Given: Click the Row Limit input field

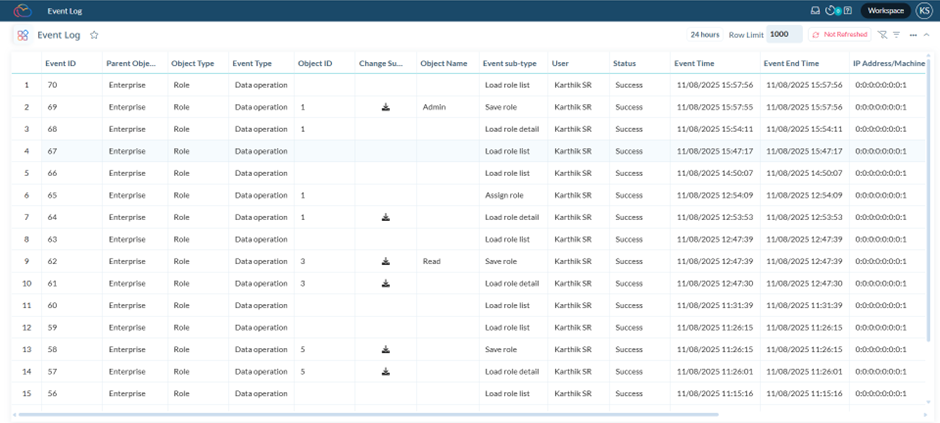Looking at the screenshot, I should point(783,35).
